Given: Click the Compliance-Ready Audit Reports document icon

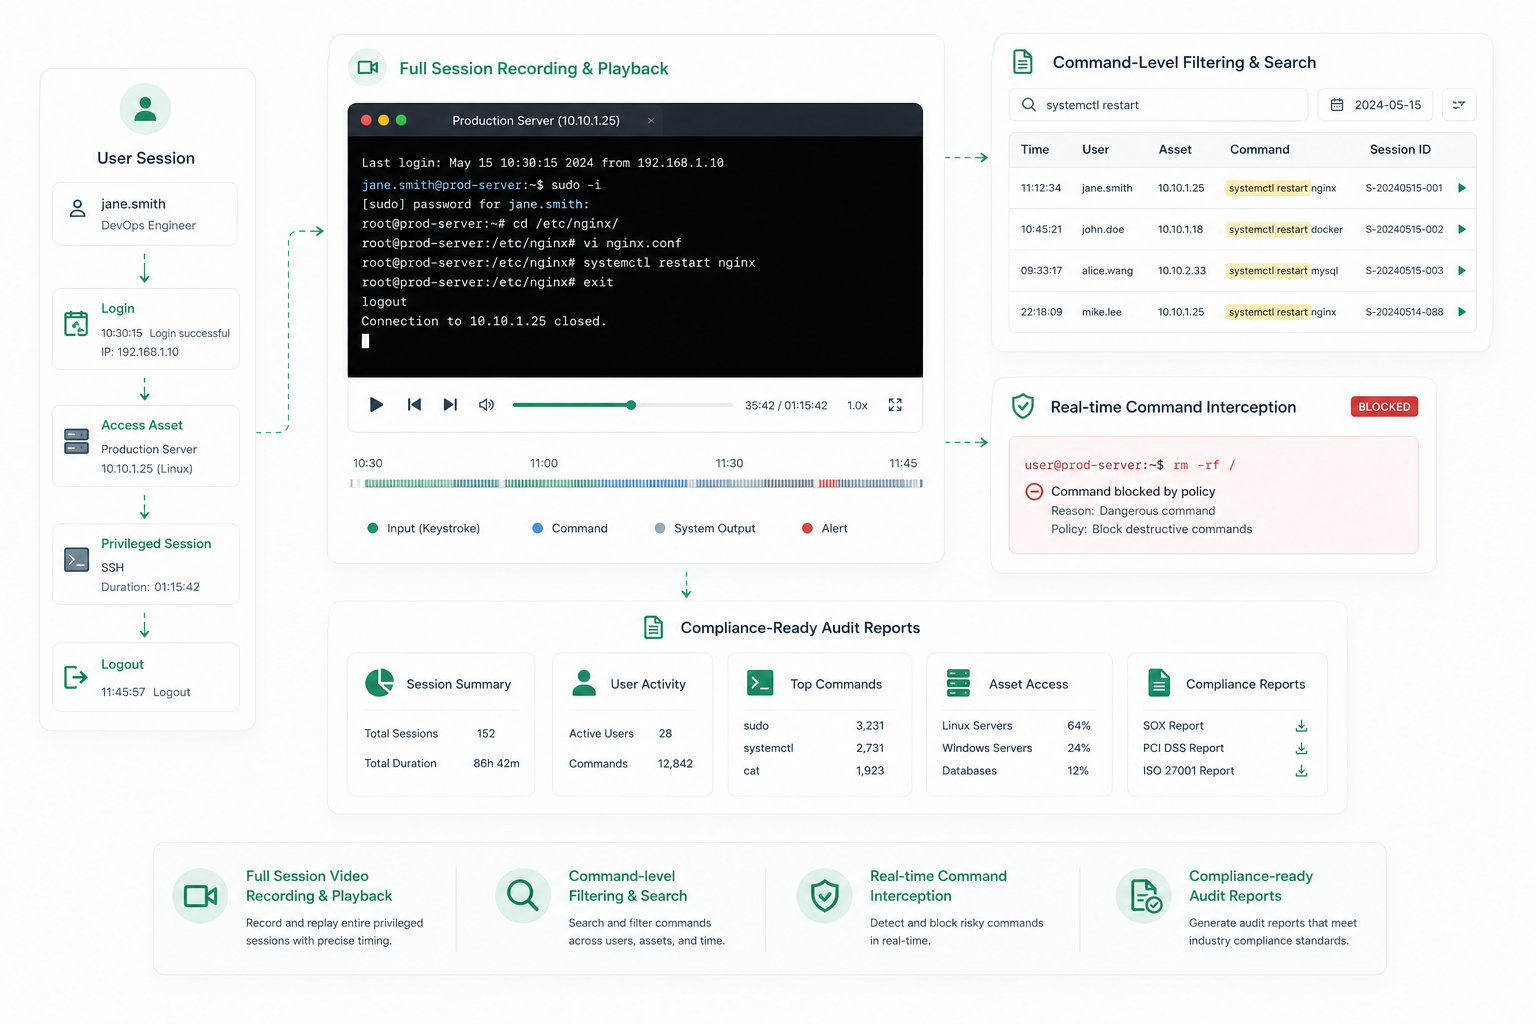Looking at the screenshot, I should (653, 627).
